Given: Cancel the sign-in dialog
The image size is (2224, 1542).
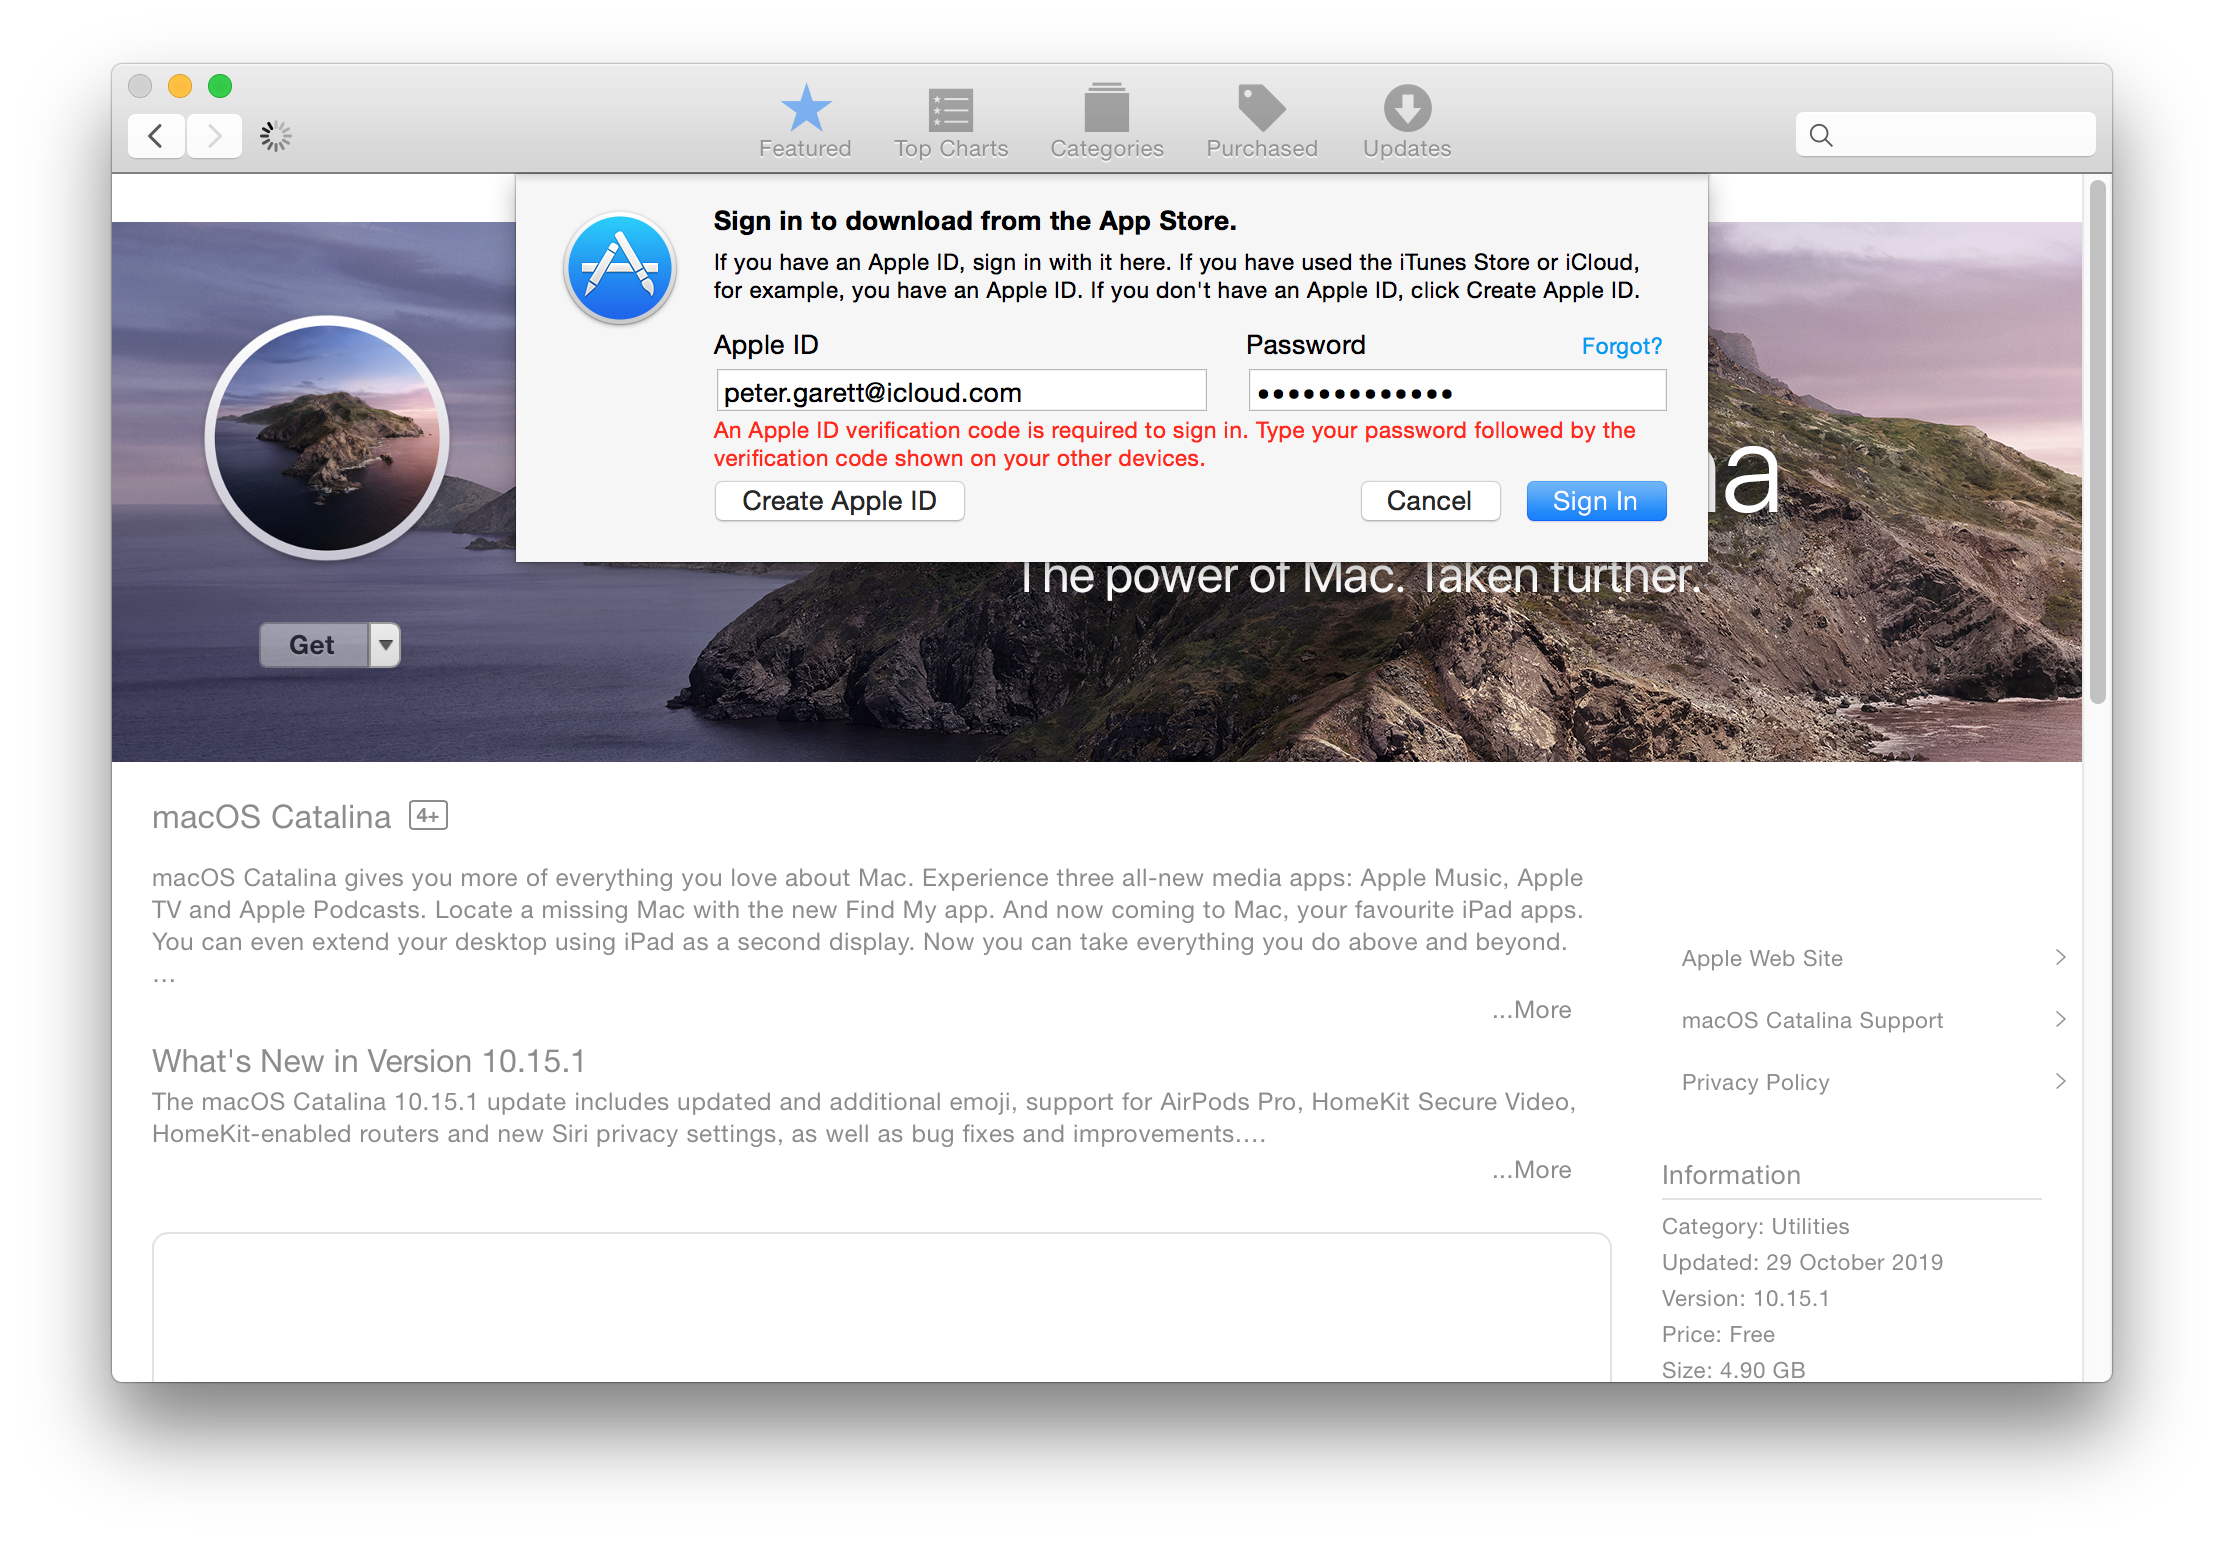Looking at the screenshot, I should (1430, 501).
